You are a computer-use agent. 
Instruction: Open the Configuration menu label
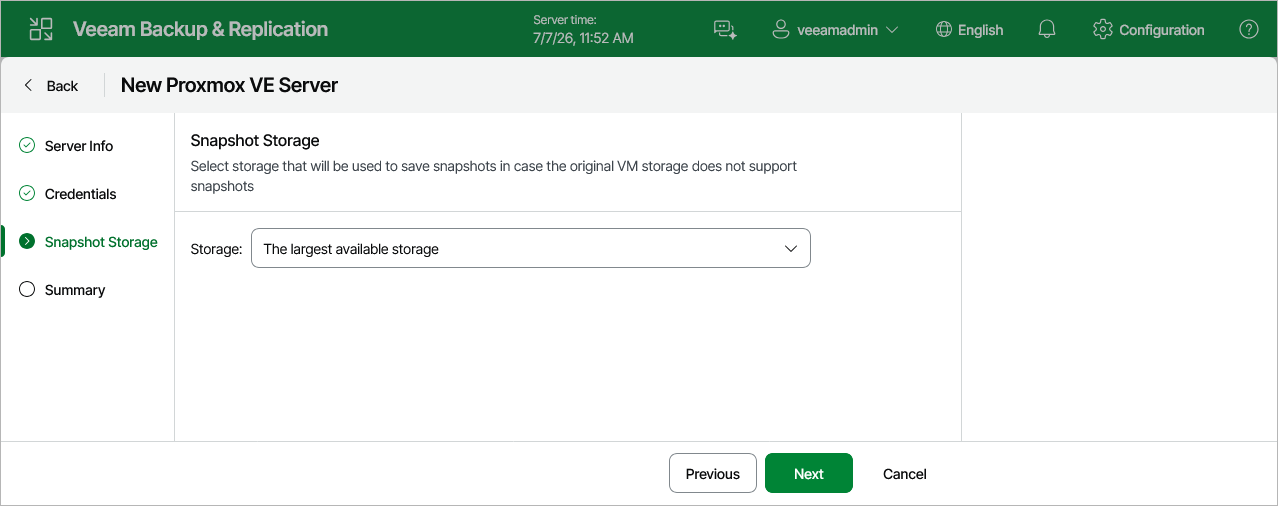coord(1162,30)
